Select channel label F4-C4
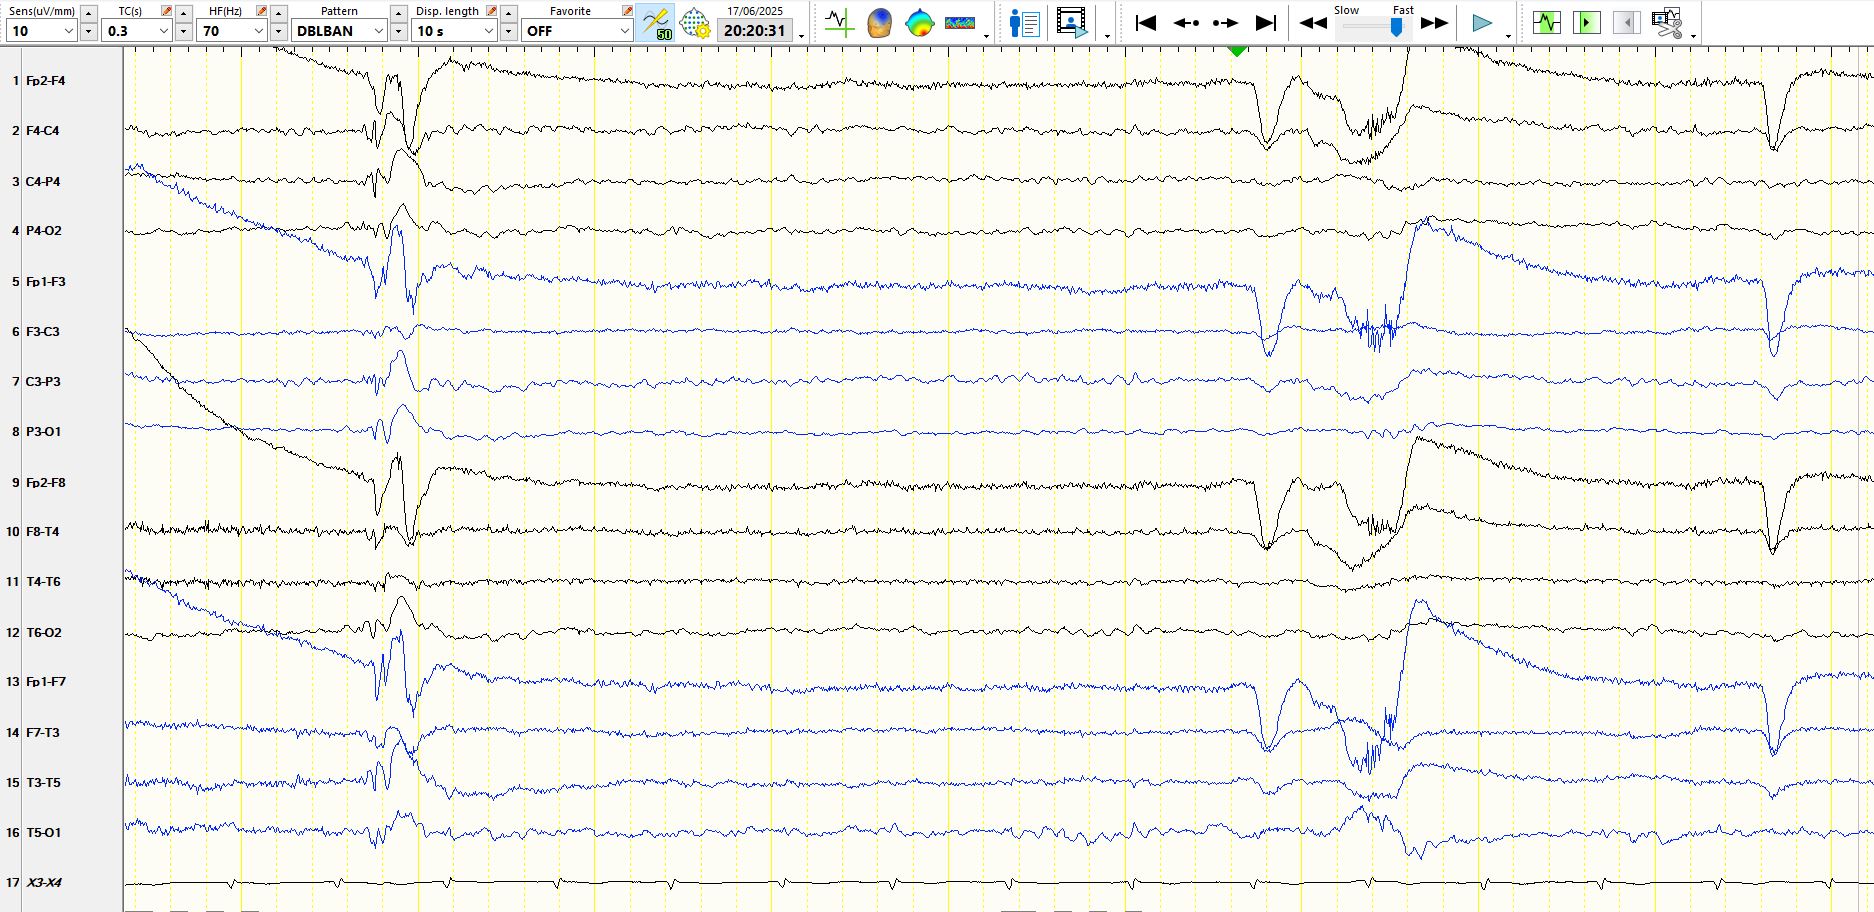Image resolution: width=1874 pixels, height=912 pixels. [42, 131]
